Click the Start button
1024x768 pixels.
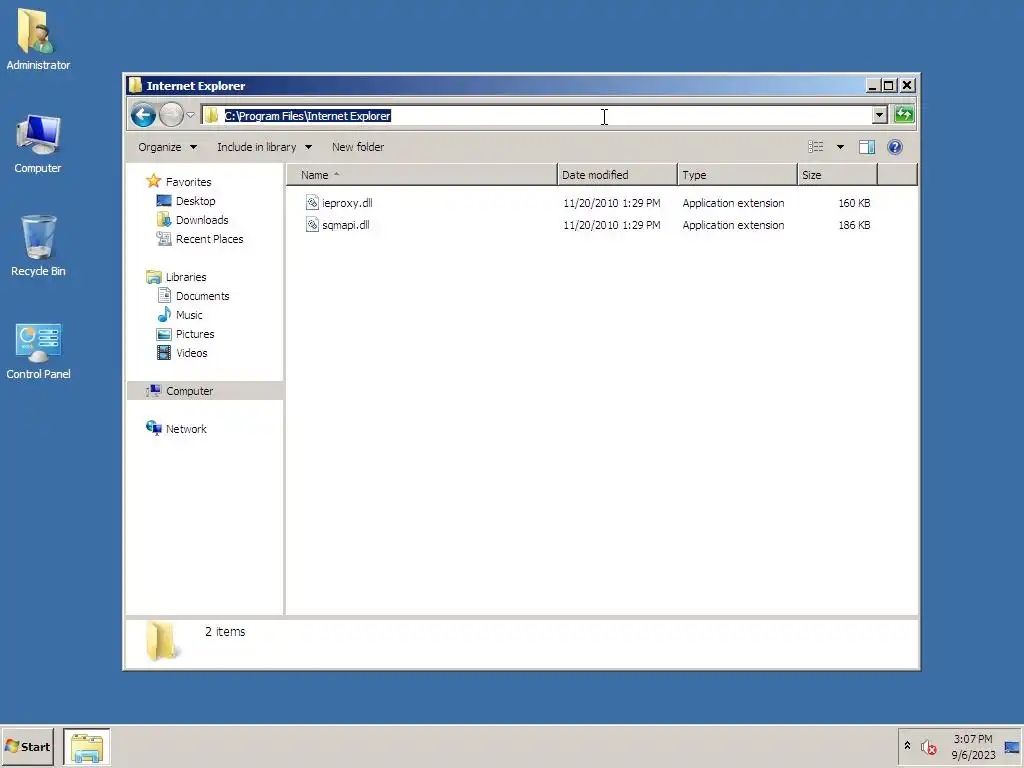pos(27,746)
